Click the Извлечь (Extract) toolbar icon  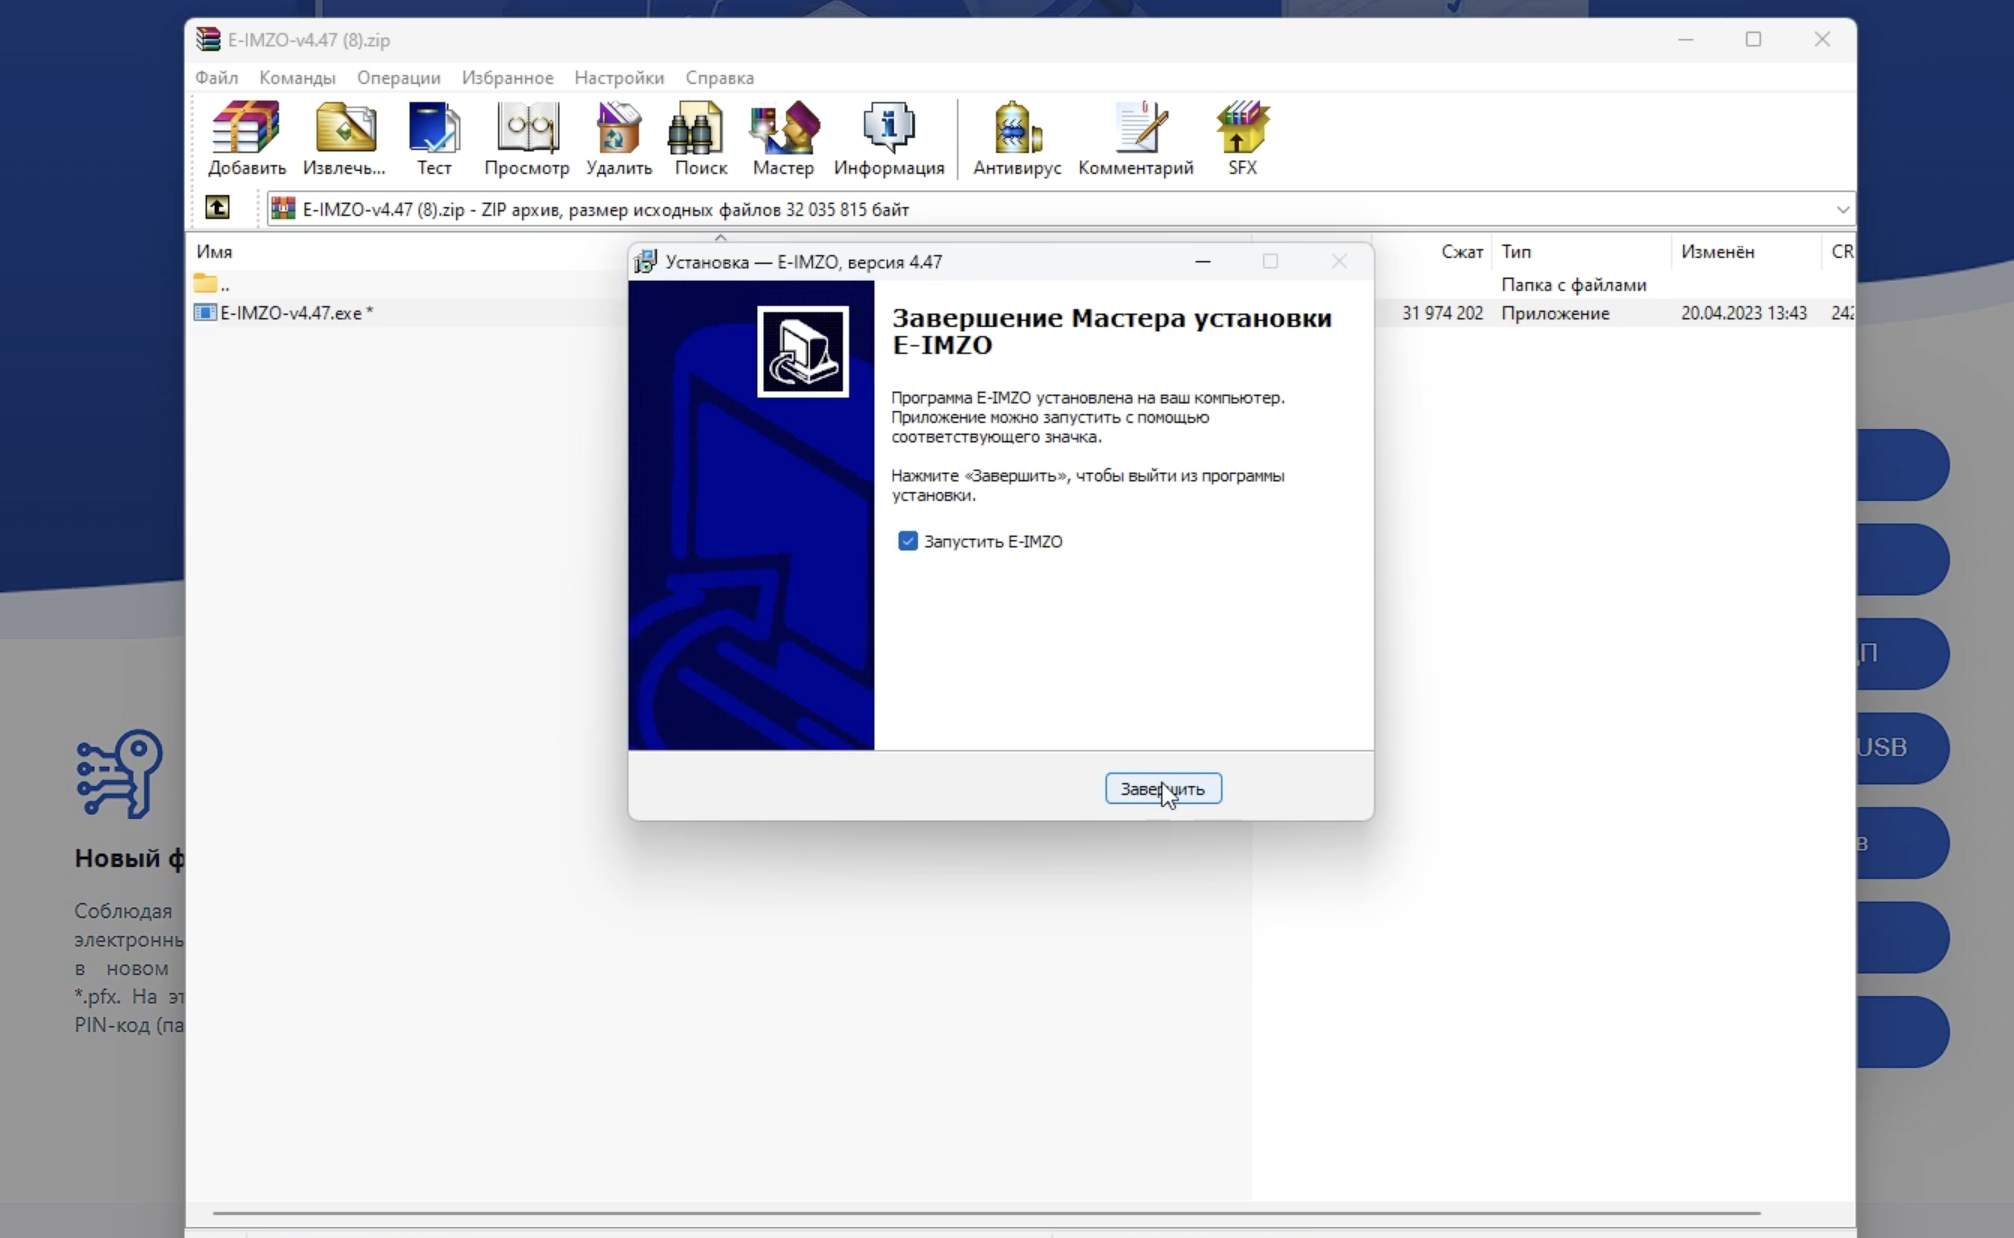[344, 138]
